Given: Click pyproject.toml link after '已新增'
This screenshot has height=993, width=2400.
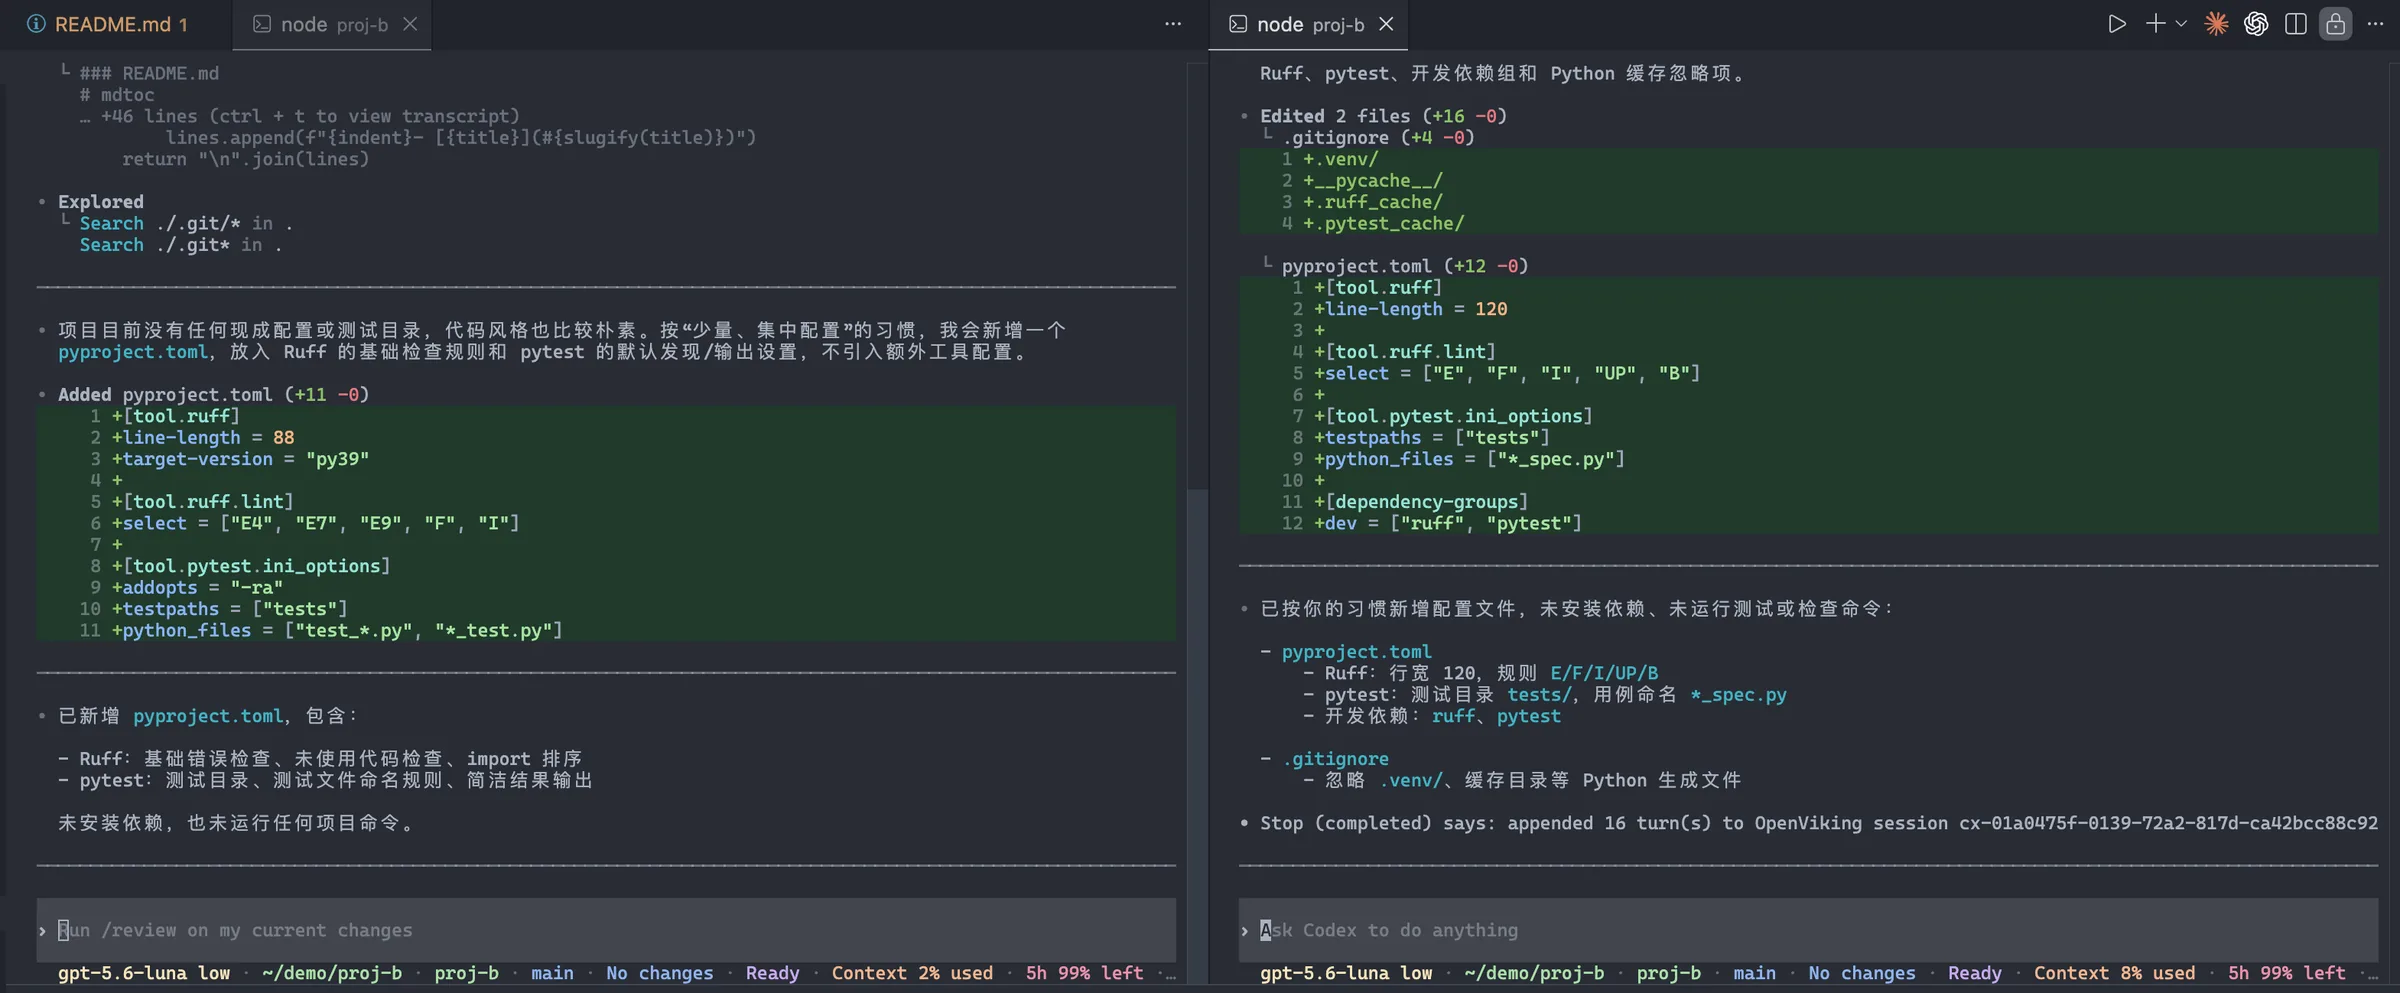Looking at the screenshot, I should (x=208, y=716).
